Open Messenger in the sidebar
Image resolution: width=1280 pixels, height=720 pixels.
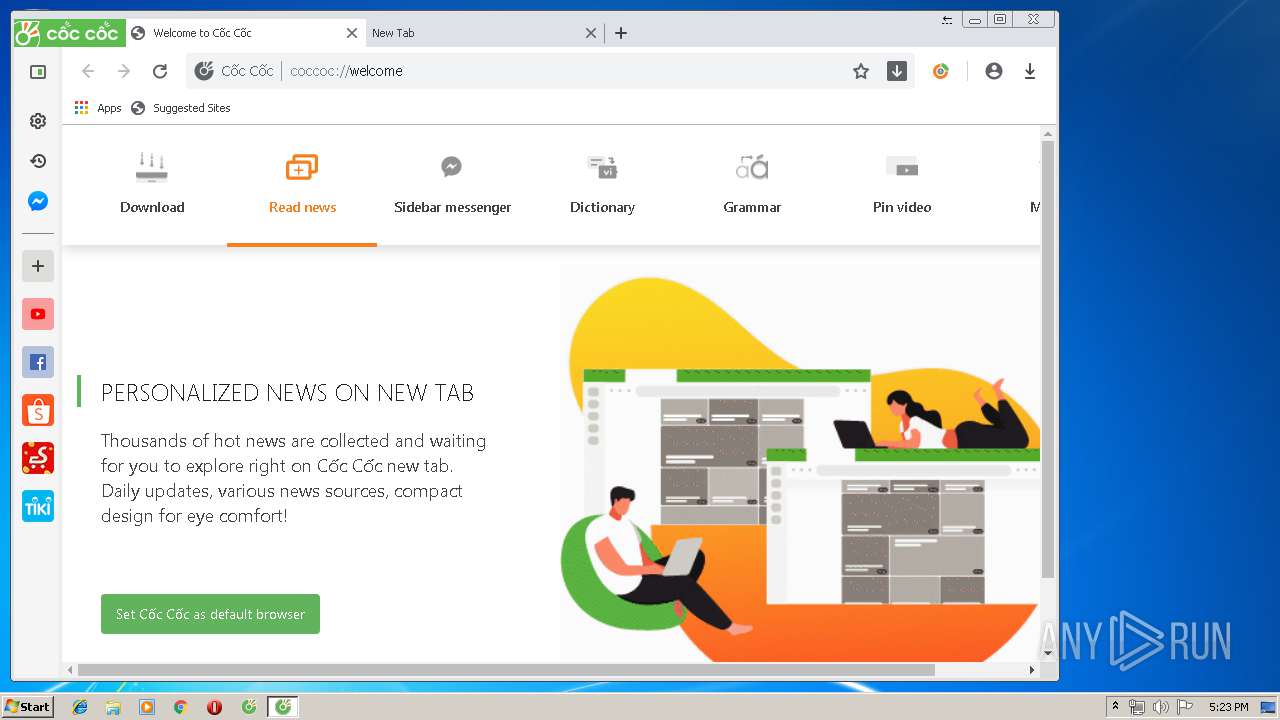click(38, 201)
